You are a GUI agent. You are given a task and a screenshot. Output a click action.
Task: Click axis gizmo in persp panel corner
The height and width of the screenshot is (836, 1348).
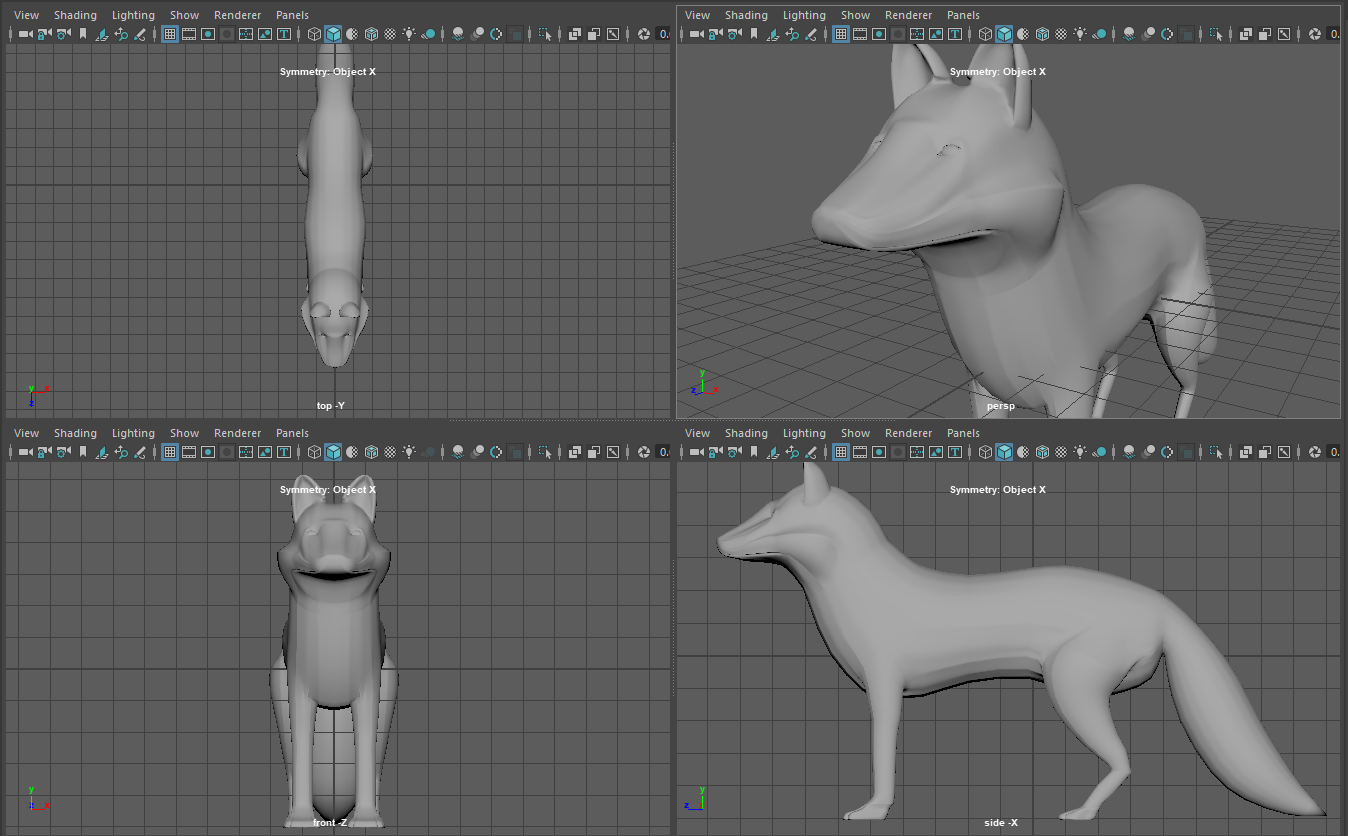[703, 383]
